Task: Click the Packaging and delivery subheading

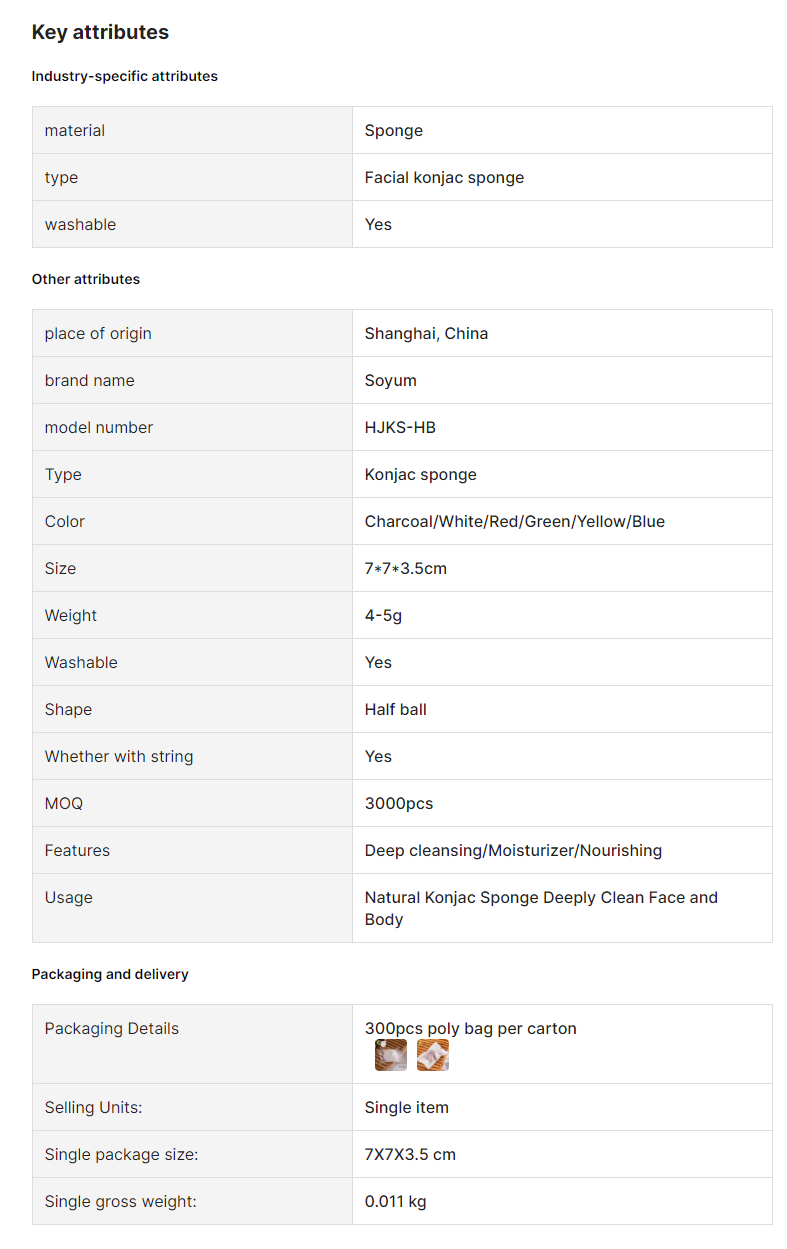Action: point(110,974)
